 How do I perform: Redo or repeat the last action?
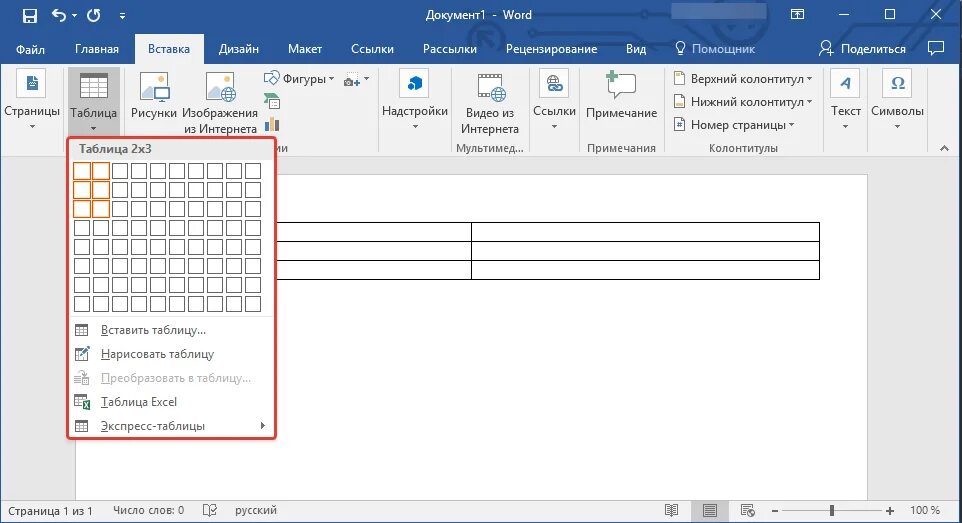[x=93, y=15]
